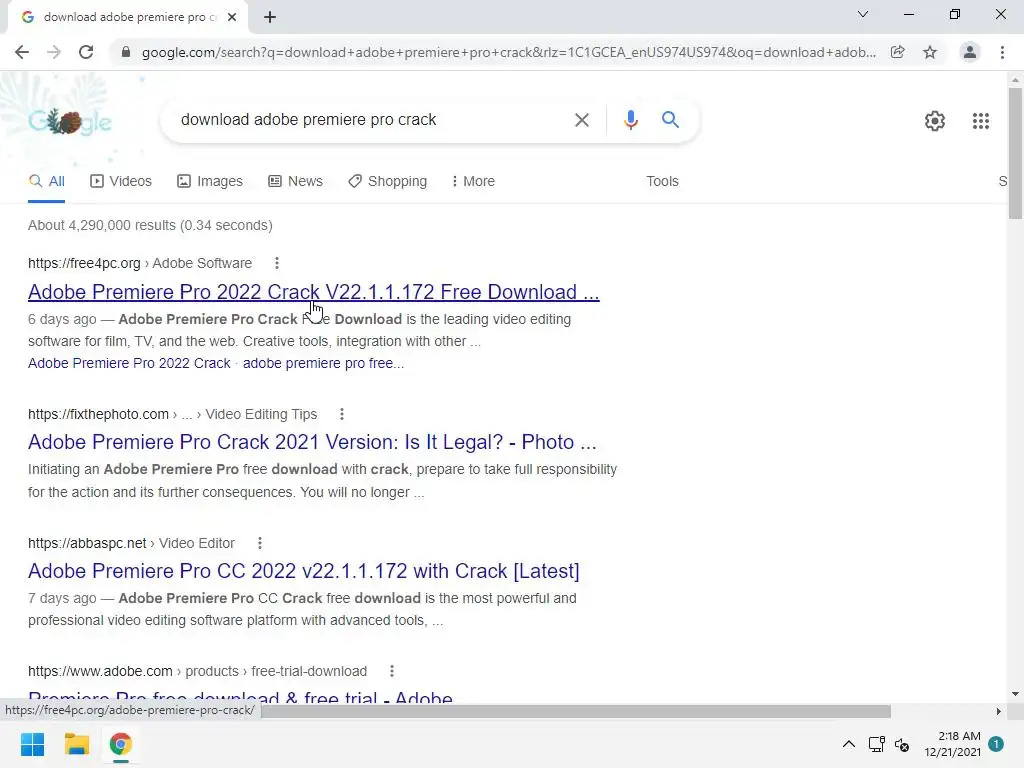The height and width of the screenshot is (768, 1024).
Task: Share this page via address bar icon
Action: tap(898, 52)
